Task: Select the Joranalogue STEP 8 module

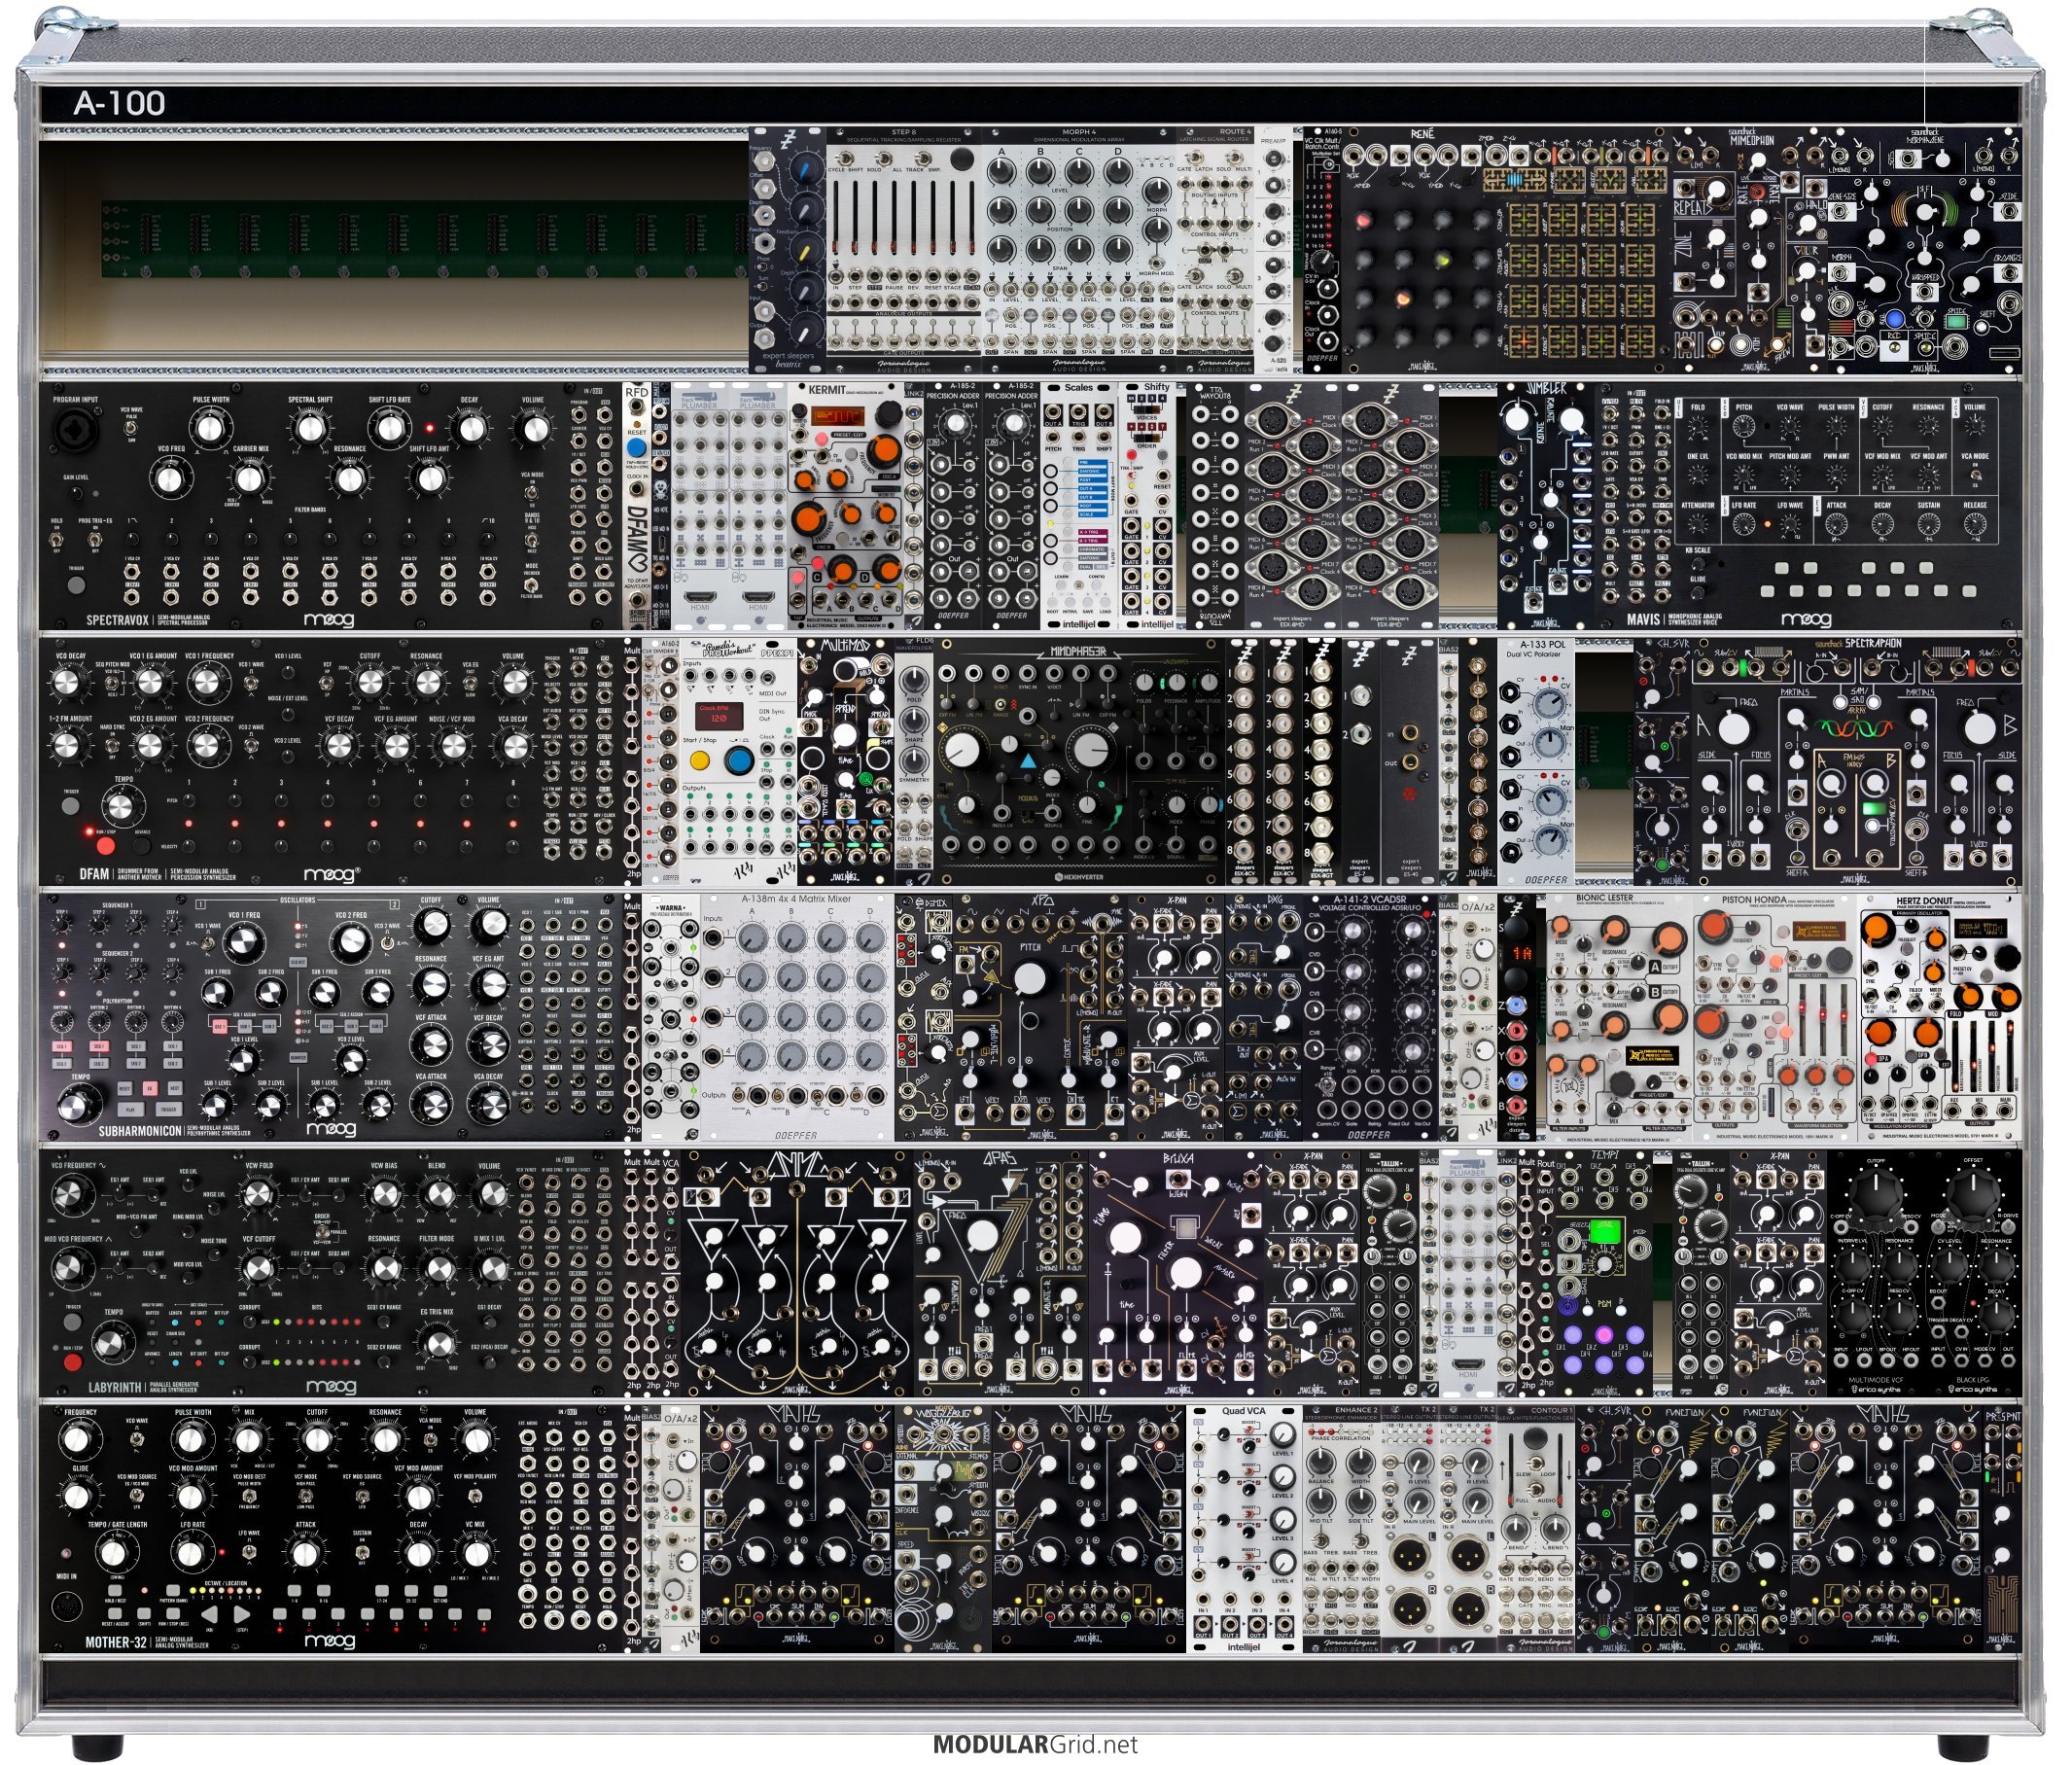Action: 904,250
